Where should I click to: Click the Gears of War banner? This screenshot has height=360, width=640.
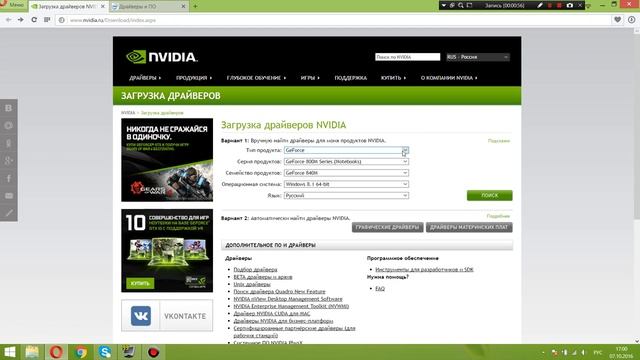click(167, 160)
